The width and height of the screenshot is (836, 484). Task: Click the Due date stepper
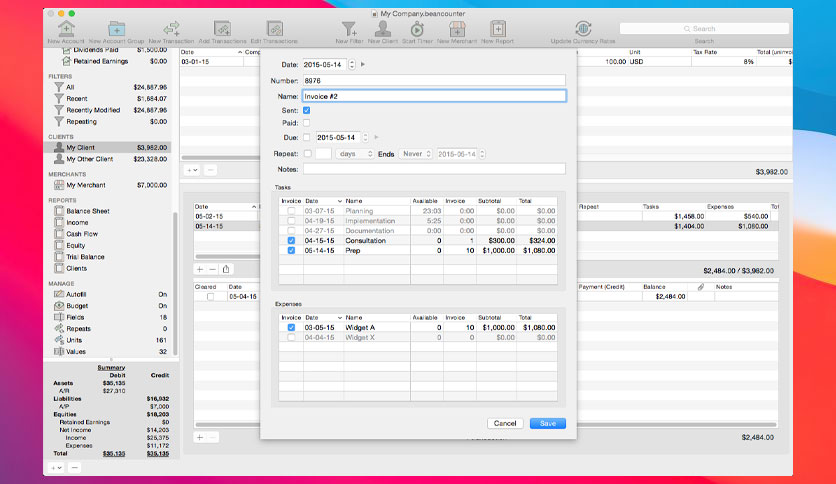(366, 137)
